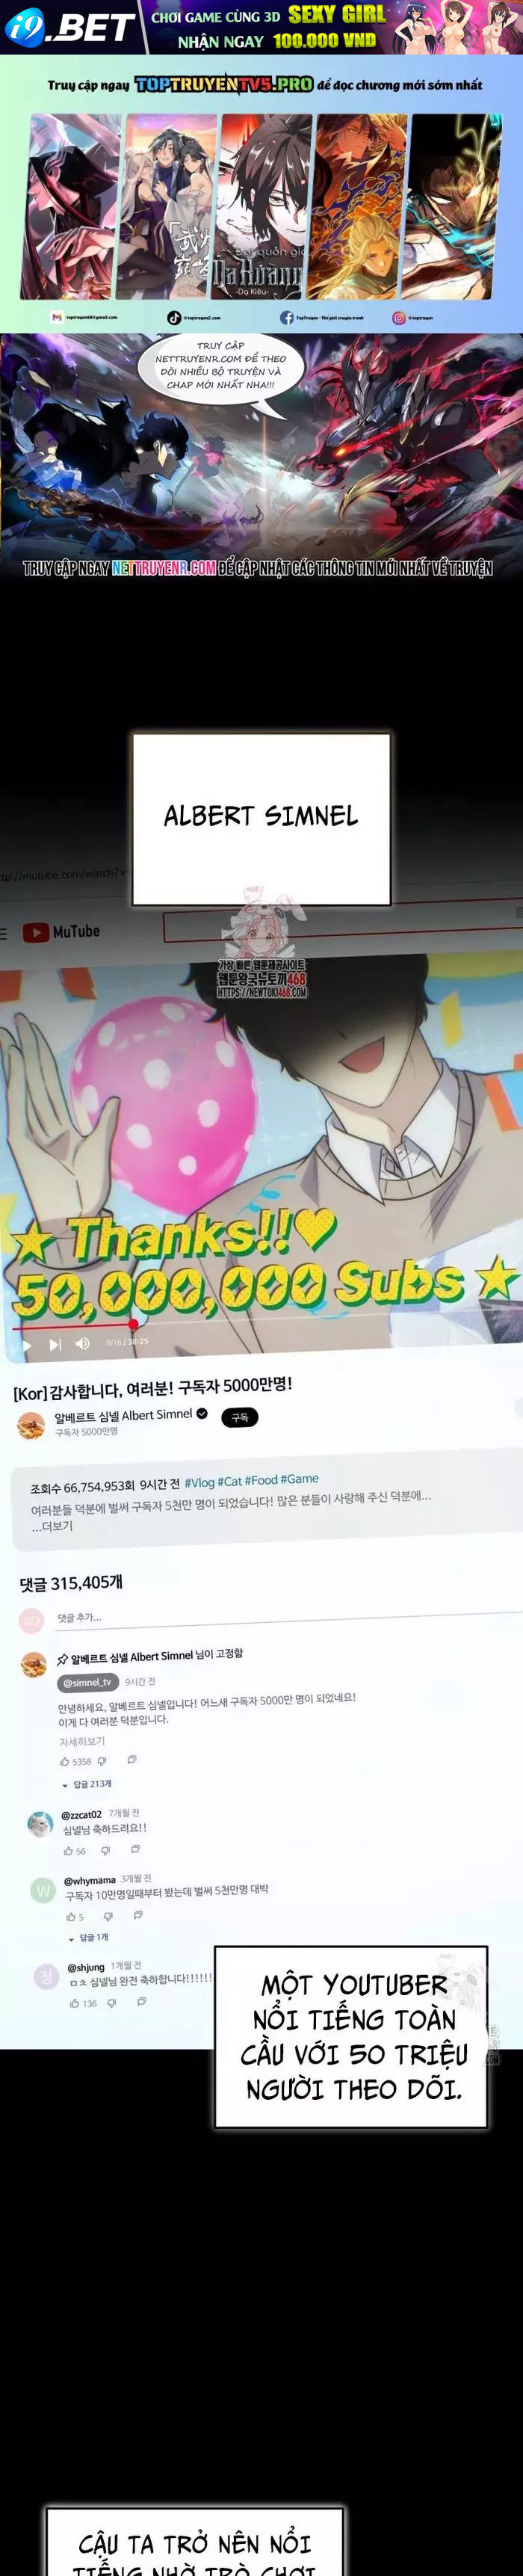Like the pinned @simnel_tv comment
The height and width of the screenshot is (2576, 523).
coord(65,1762)
